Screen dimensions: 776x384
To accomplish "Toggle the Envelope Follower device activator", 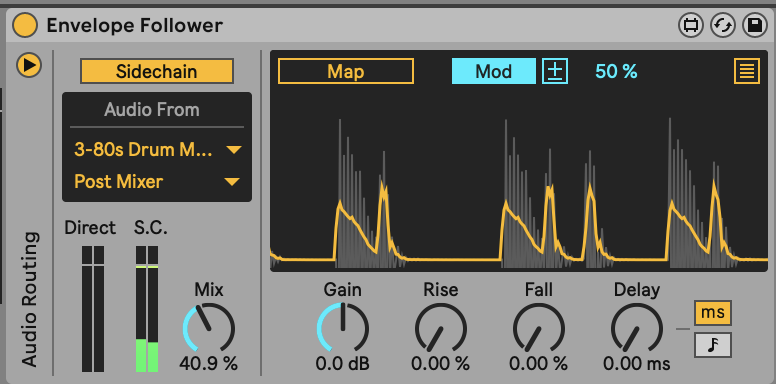I will pos(25,25).
